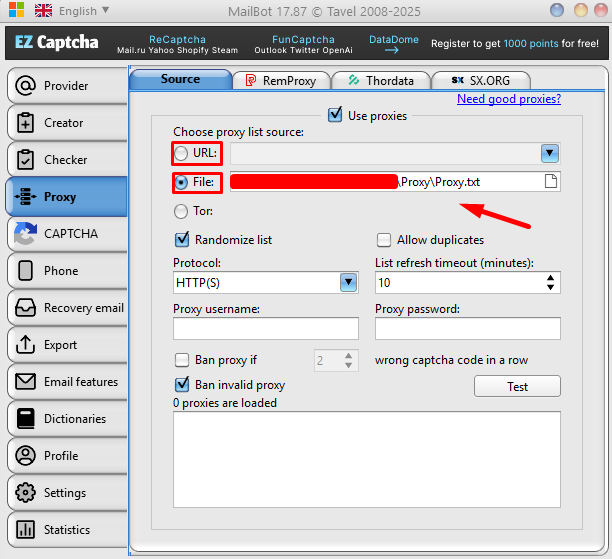This screenshot has height=559, width=612.
Task: Click the Dictionaries book icon
Action: (x=25, y=418)
